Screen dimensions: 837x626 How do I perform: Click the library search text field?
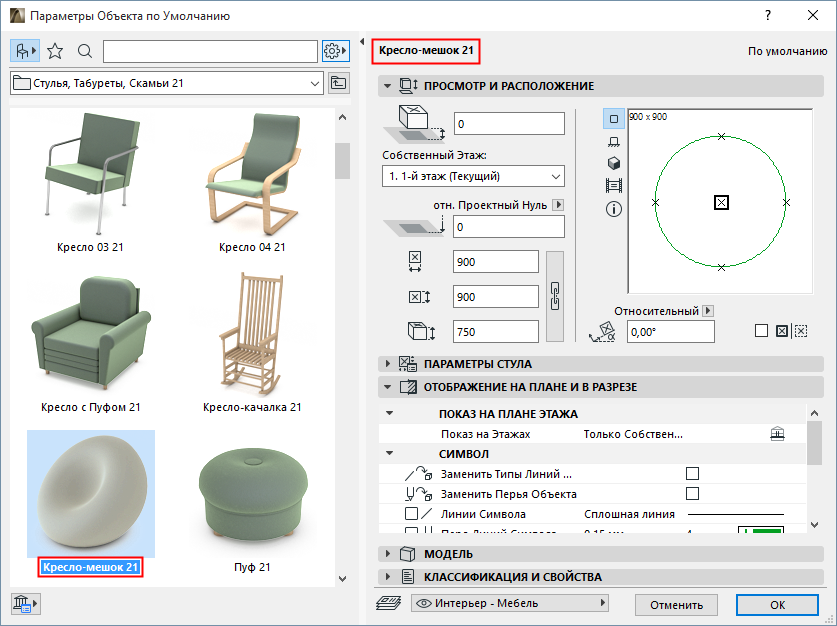pyautogui.click(x=210, y=51)
